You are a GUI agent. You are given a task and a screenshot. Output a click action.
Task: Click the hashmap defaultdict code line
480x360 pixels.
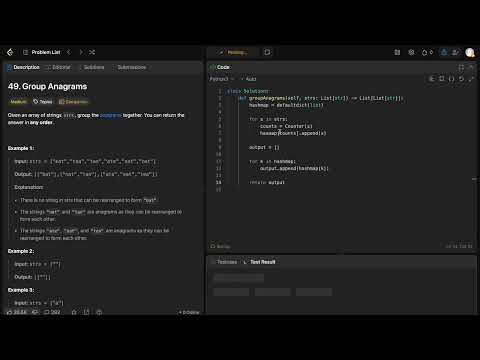(286, 105)
